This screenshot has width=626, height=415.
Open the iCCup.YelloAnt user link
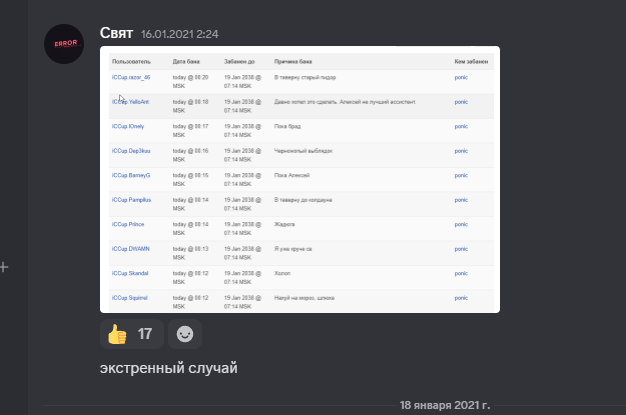point(130,102)
